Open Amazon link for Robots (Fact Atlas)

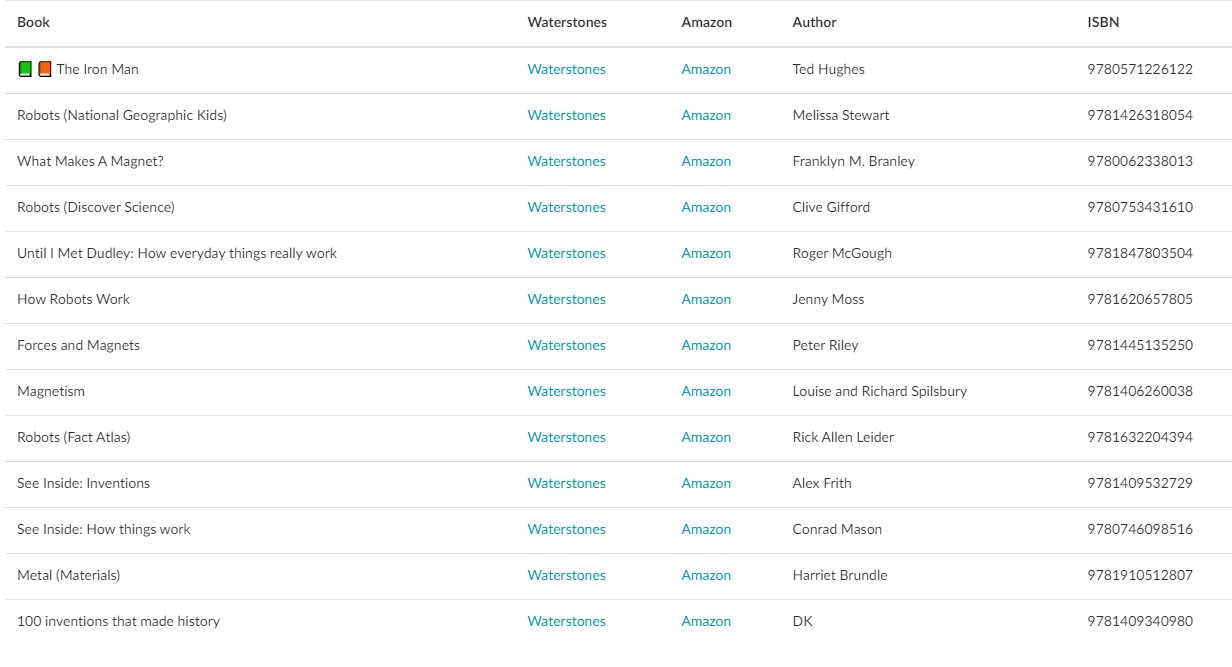(x=706, y=437)
